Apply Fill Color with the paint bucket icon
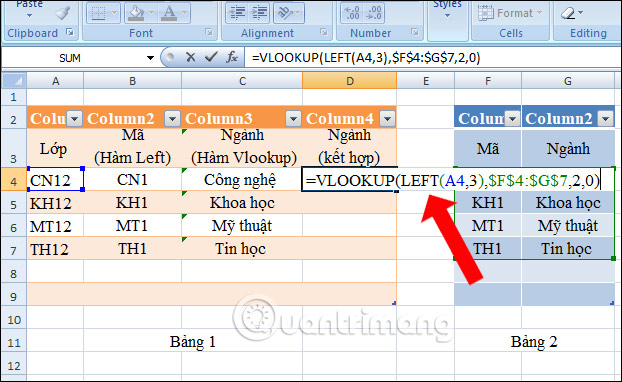 (136, 13)
